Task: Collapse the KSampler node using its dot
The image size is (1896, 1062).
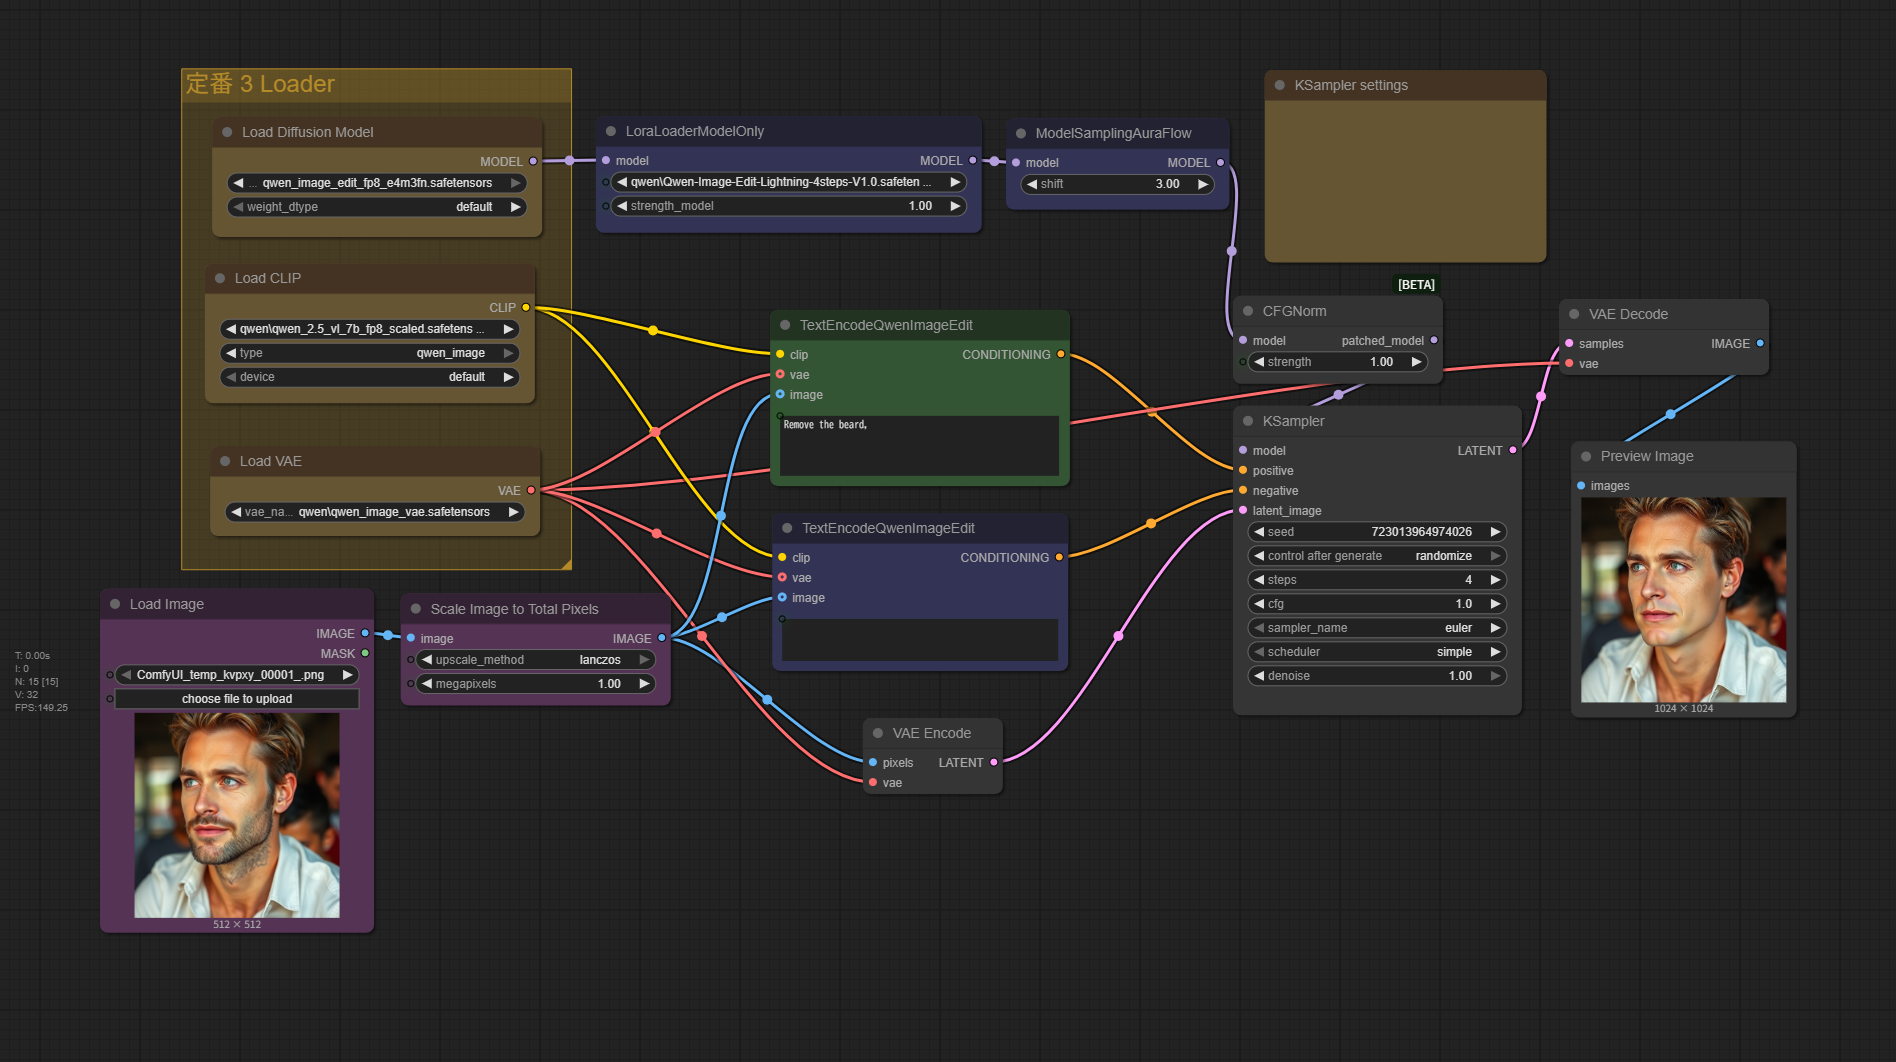Action: [x=1248, y=421]
